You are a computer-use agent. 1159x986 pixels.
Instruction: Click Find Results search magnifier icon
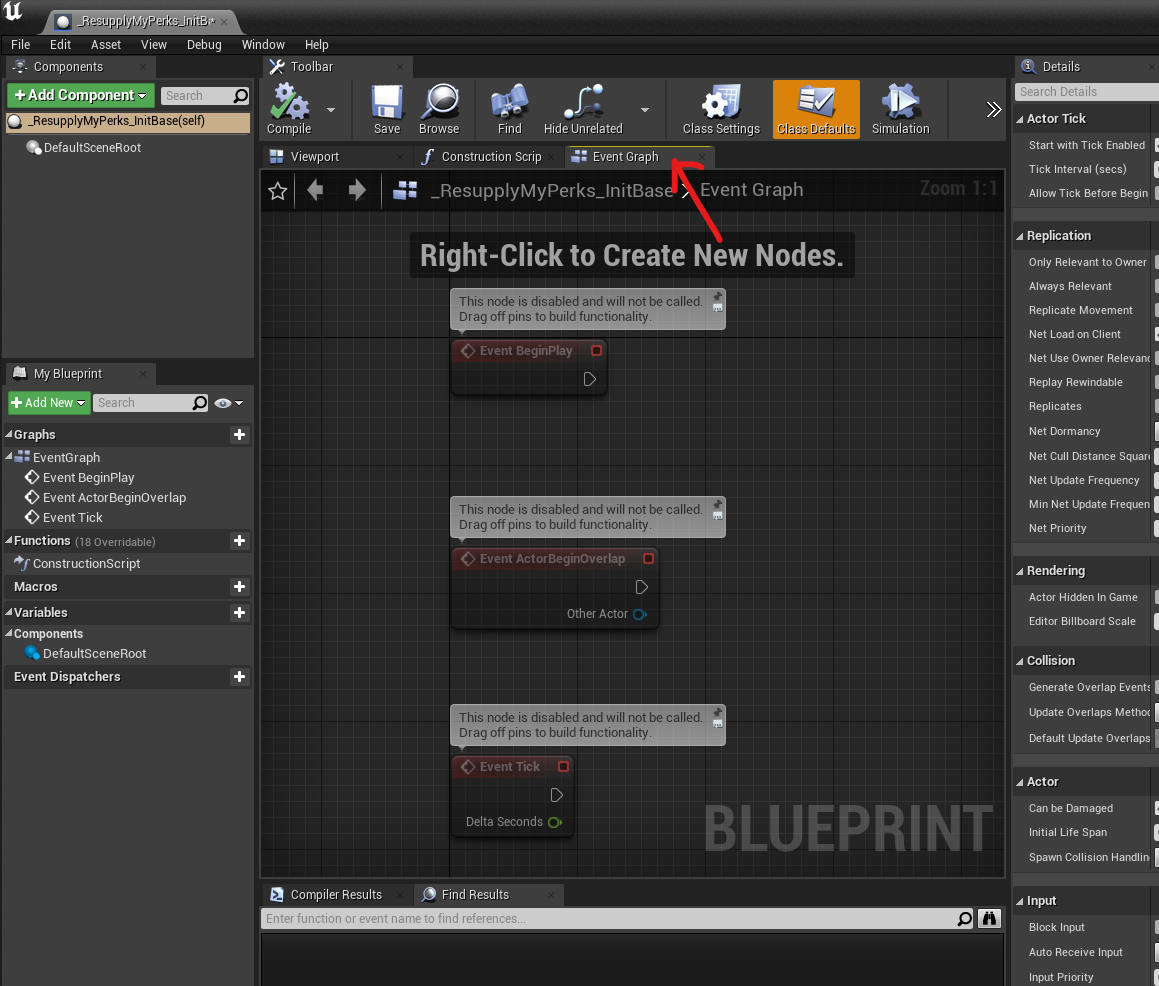(x=965, y=919)
